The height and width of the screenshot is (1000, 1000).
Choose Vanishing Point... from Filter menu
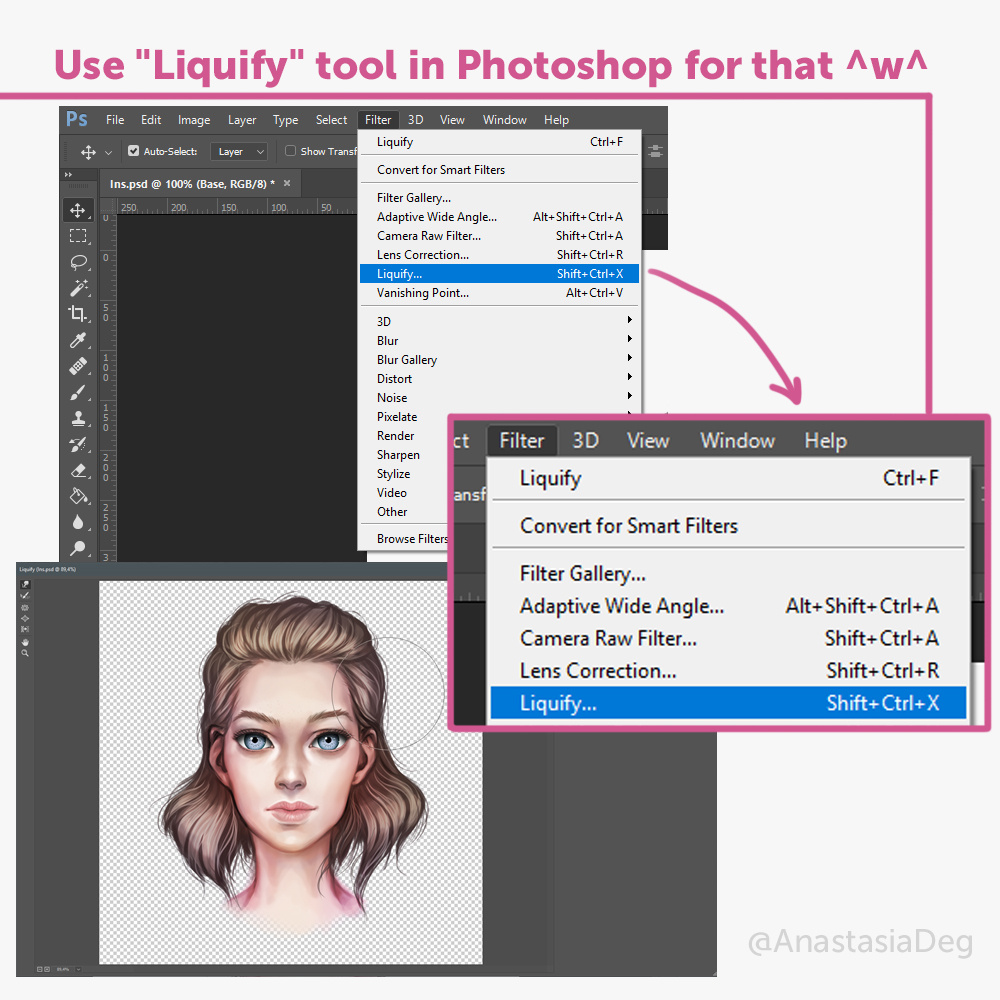coord(499,293)
